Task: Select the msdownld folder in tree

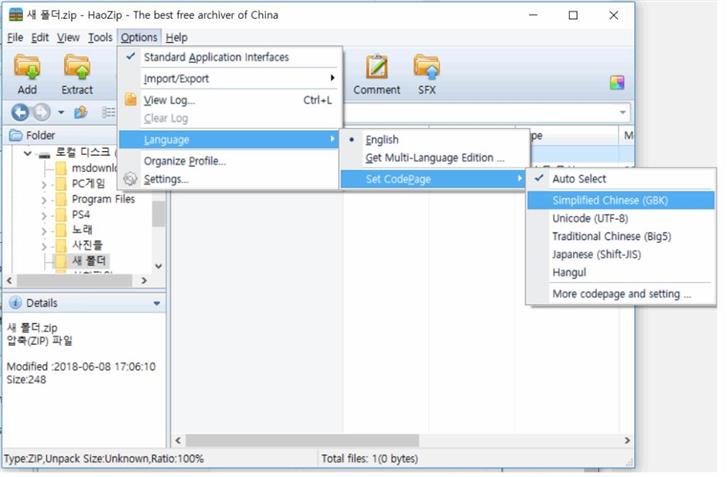Action: pos(86,168)
